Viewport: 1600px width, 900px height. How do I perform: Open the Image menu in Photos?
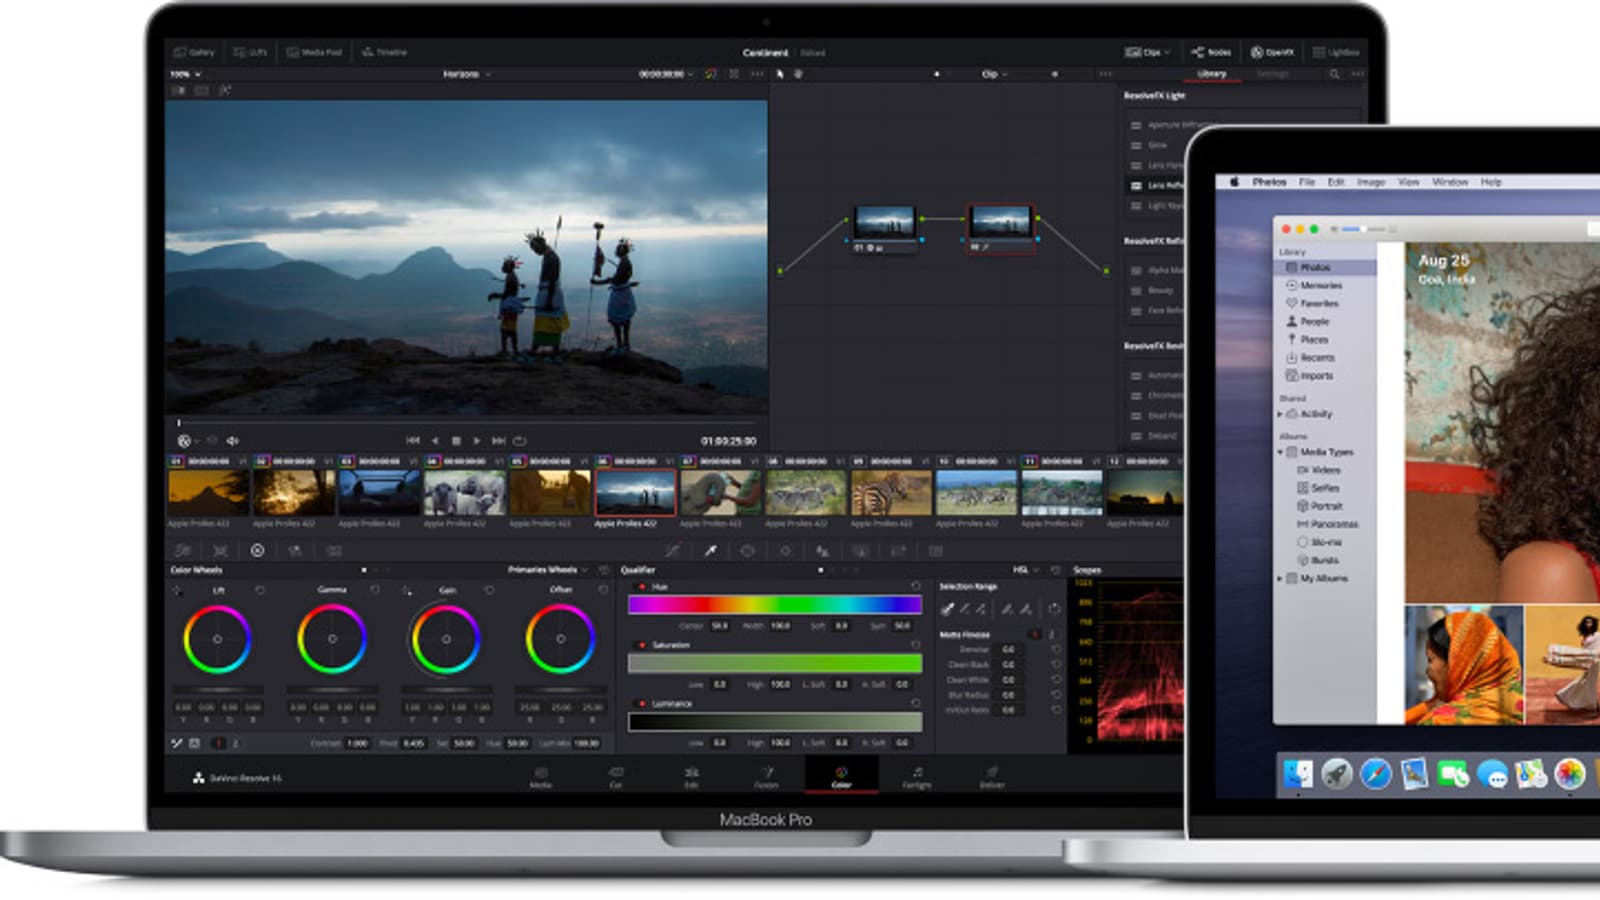[x=1371, y=182]
